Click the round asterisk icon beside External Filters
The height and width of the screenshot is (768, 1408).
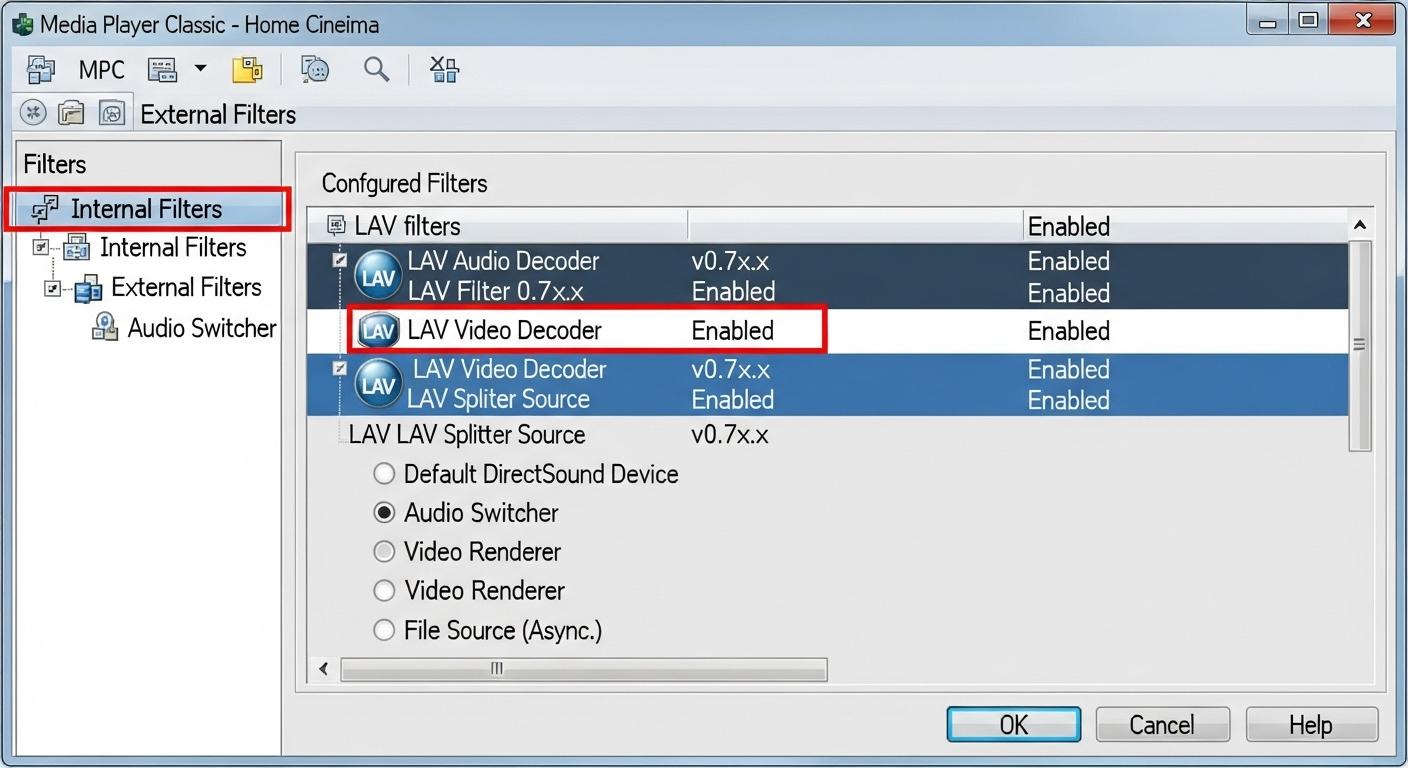click(x=33, y=113)
